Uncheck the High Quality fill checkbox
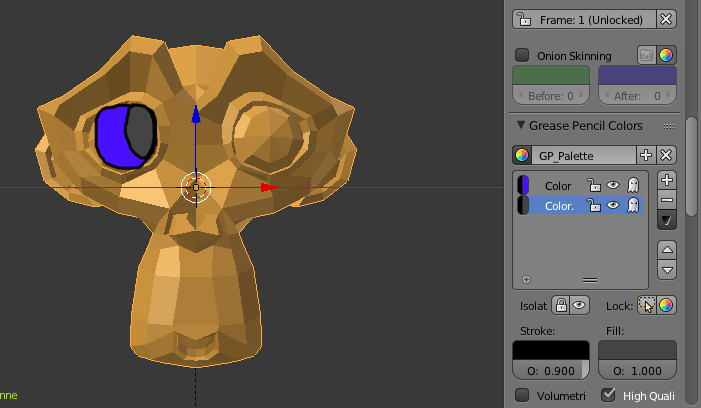 608,395
